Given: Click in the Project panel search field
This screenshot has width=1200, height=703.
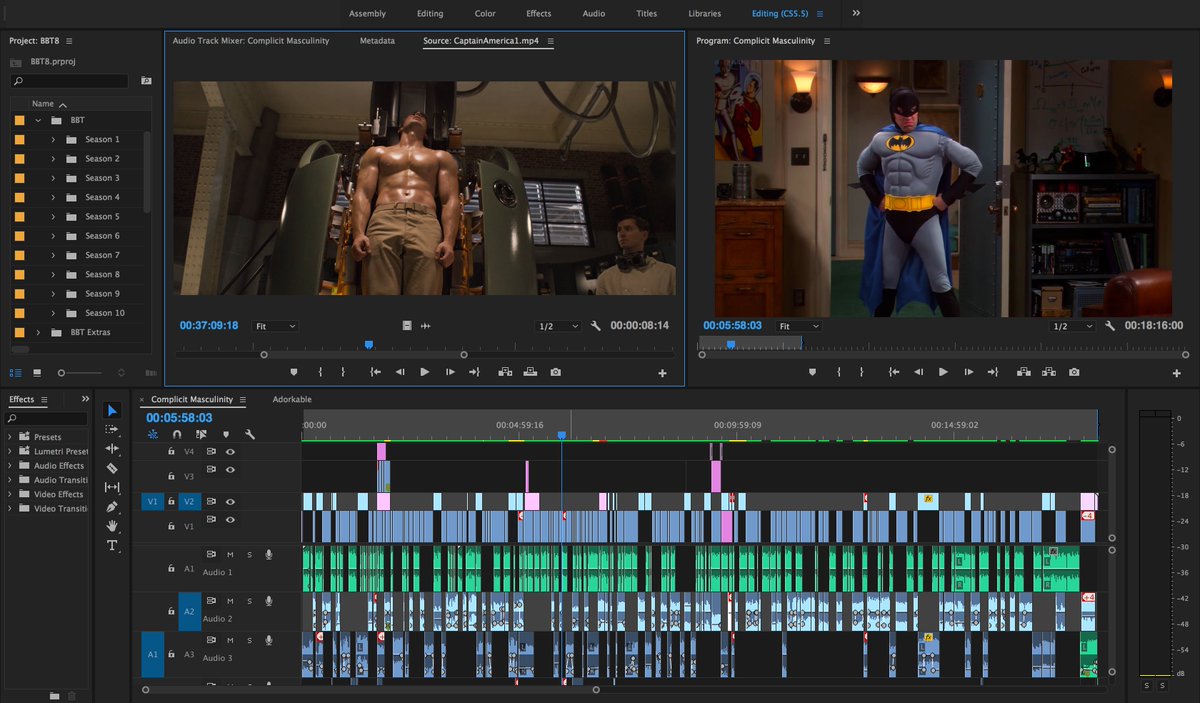Looking at the screenshot, I should [68, 80].
